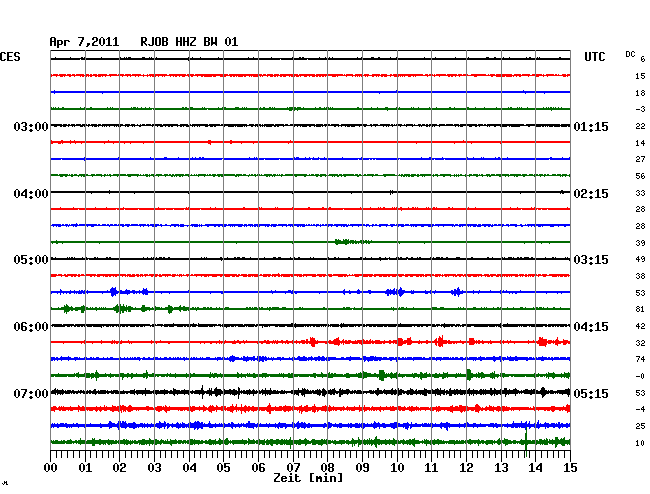Click the local time label '04:00'

pos(31,194)
